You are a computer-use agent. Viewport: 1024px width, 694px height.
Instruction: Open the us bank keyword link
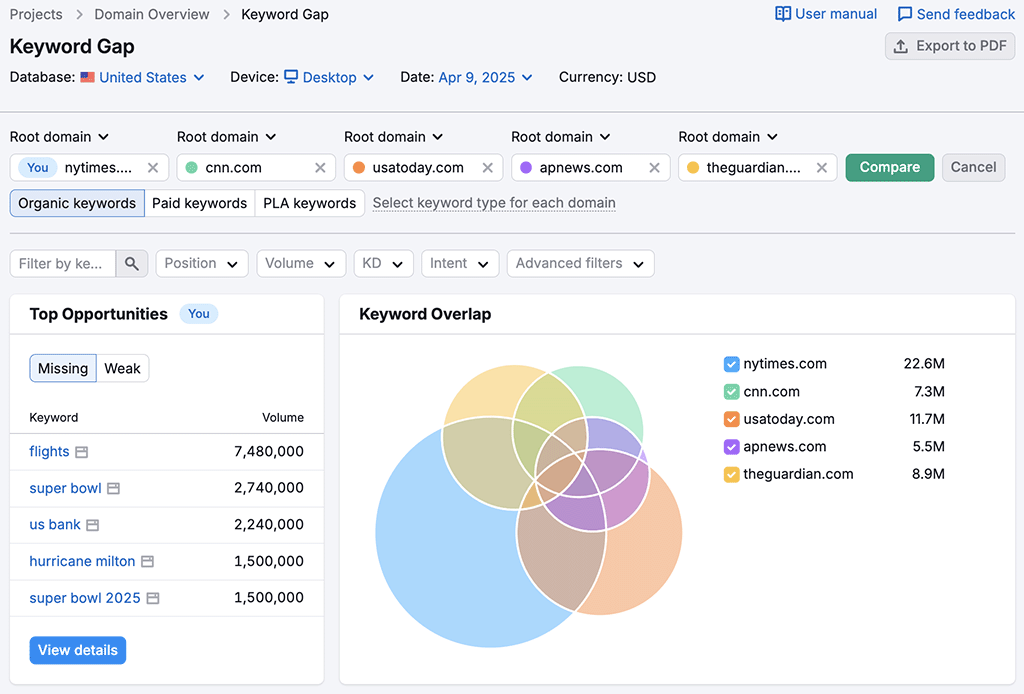55,525
